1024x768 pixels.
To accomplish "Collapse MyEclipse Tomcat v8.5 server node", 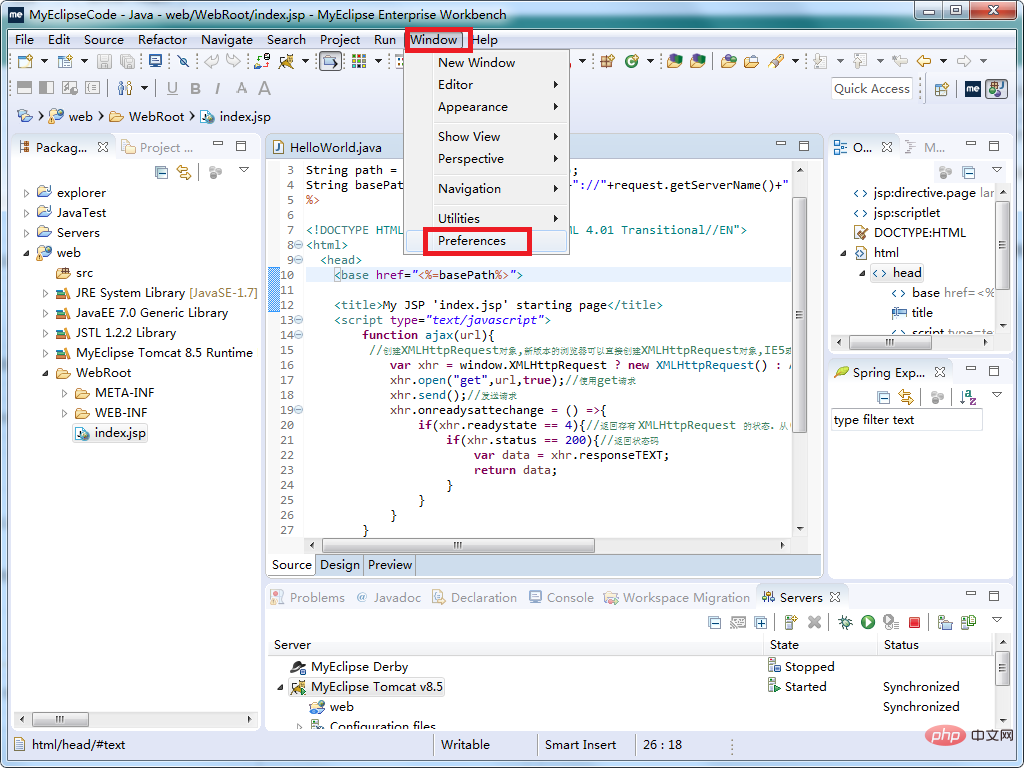I will pyautogui.click(x=281, y=687).
